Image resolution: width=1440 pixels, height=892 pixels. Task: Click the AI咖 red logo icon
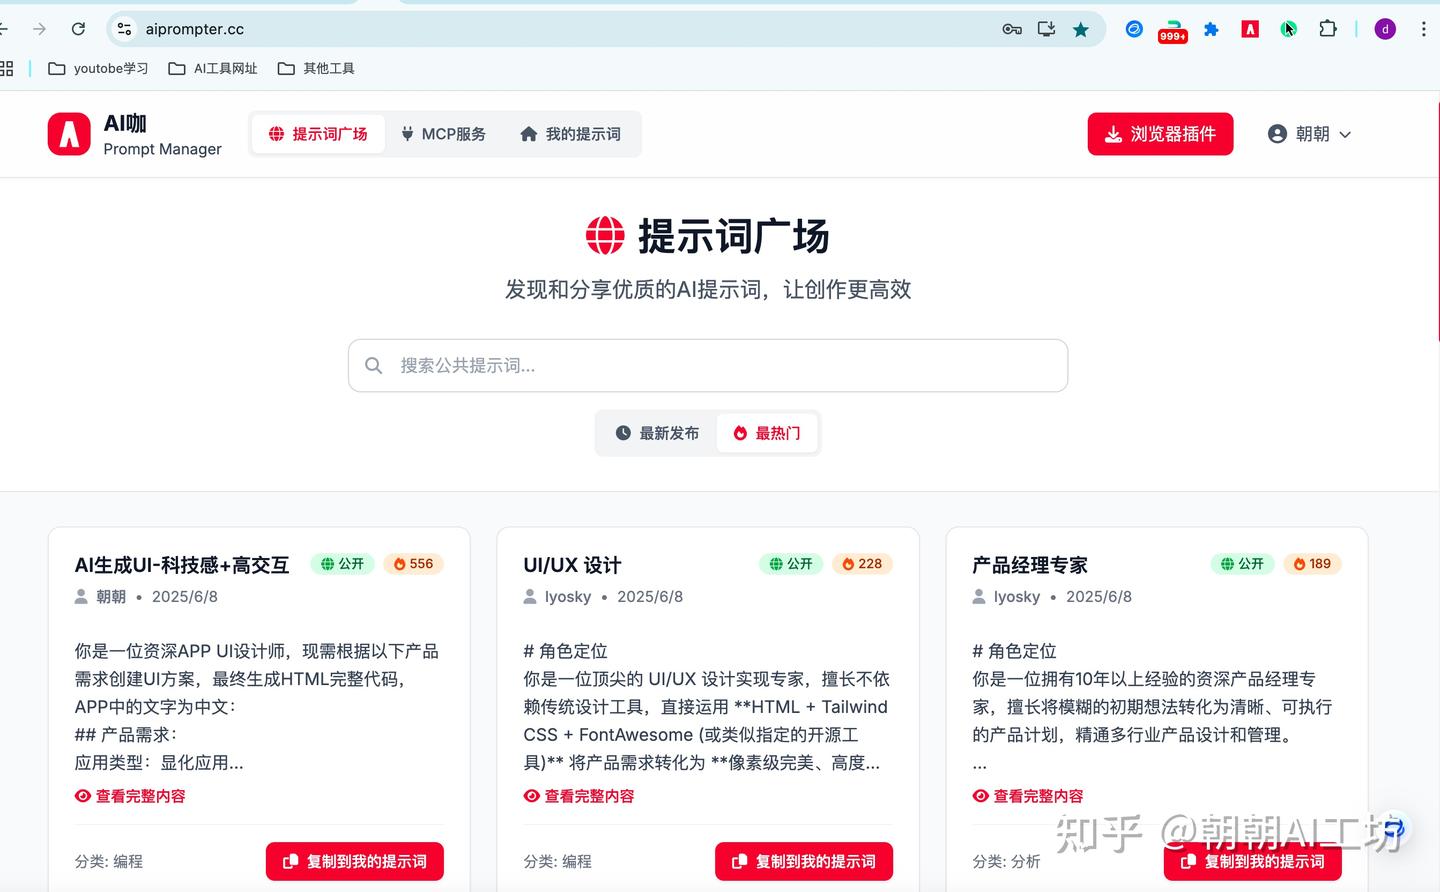tap(69, 134)
